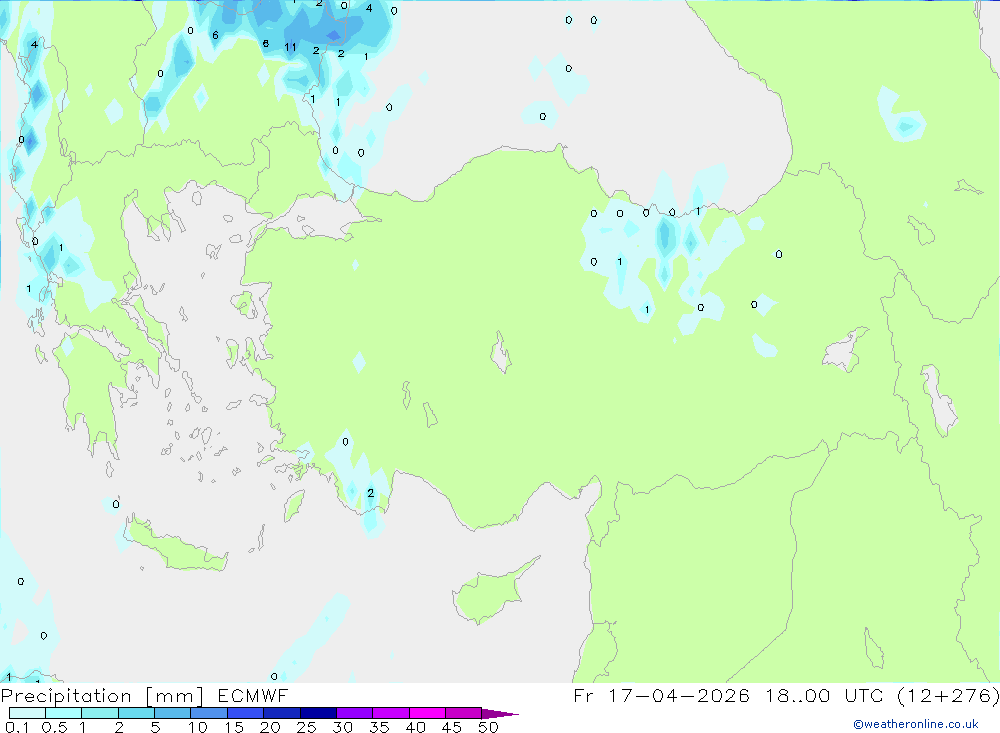Click legend label "10"

198,727
